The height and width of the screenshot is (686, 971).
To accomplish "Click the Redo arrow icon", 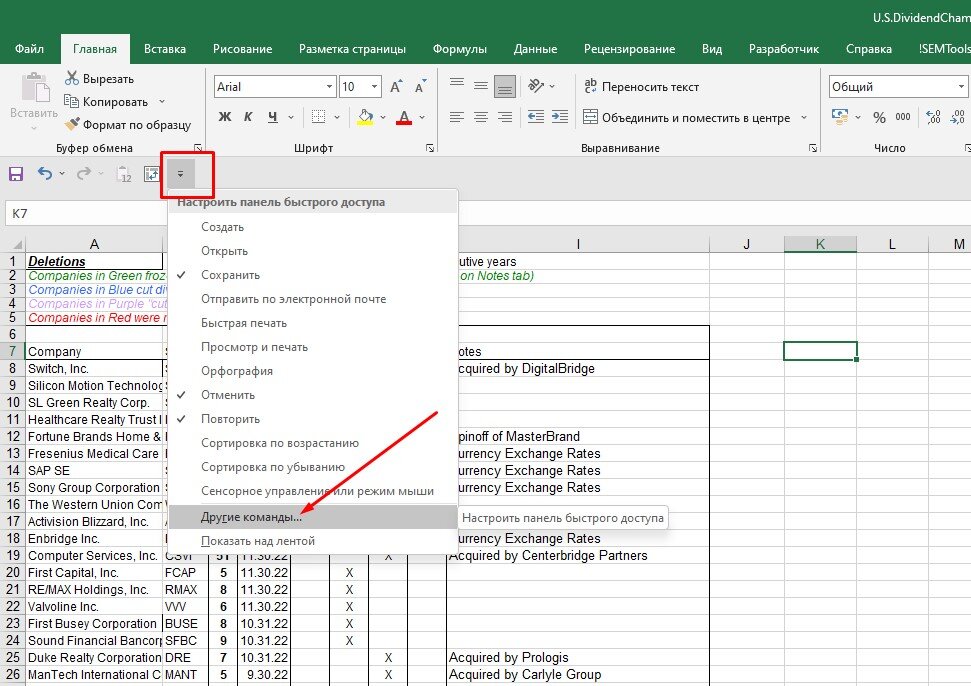I will (x=84, y=173).
